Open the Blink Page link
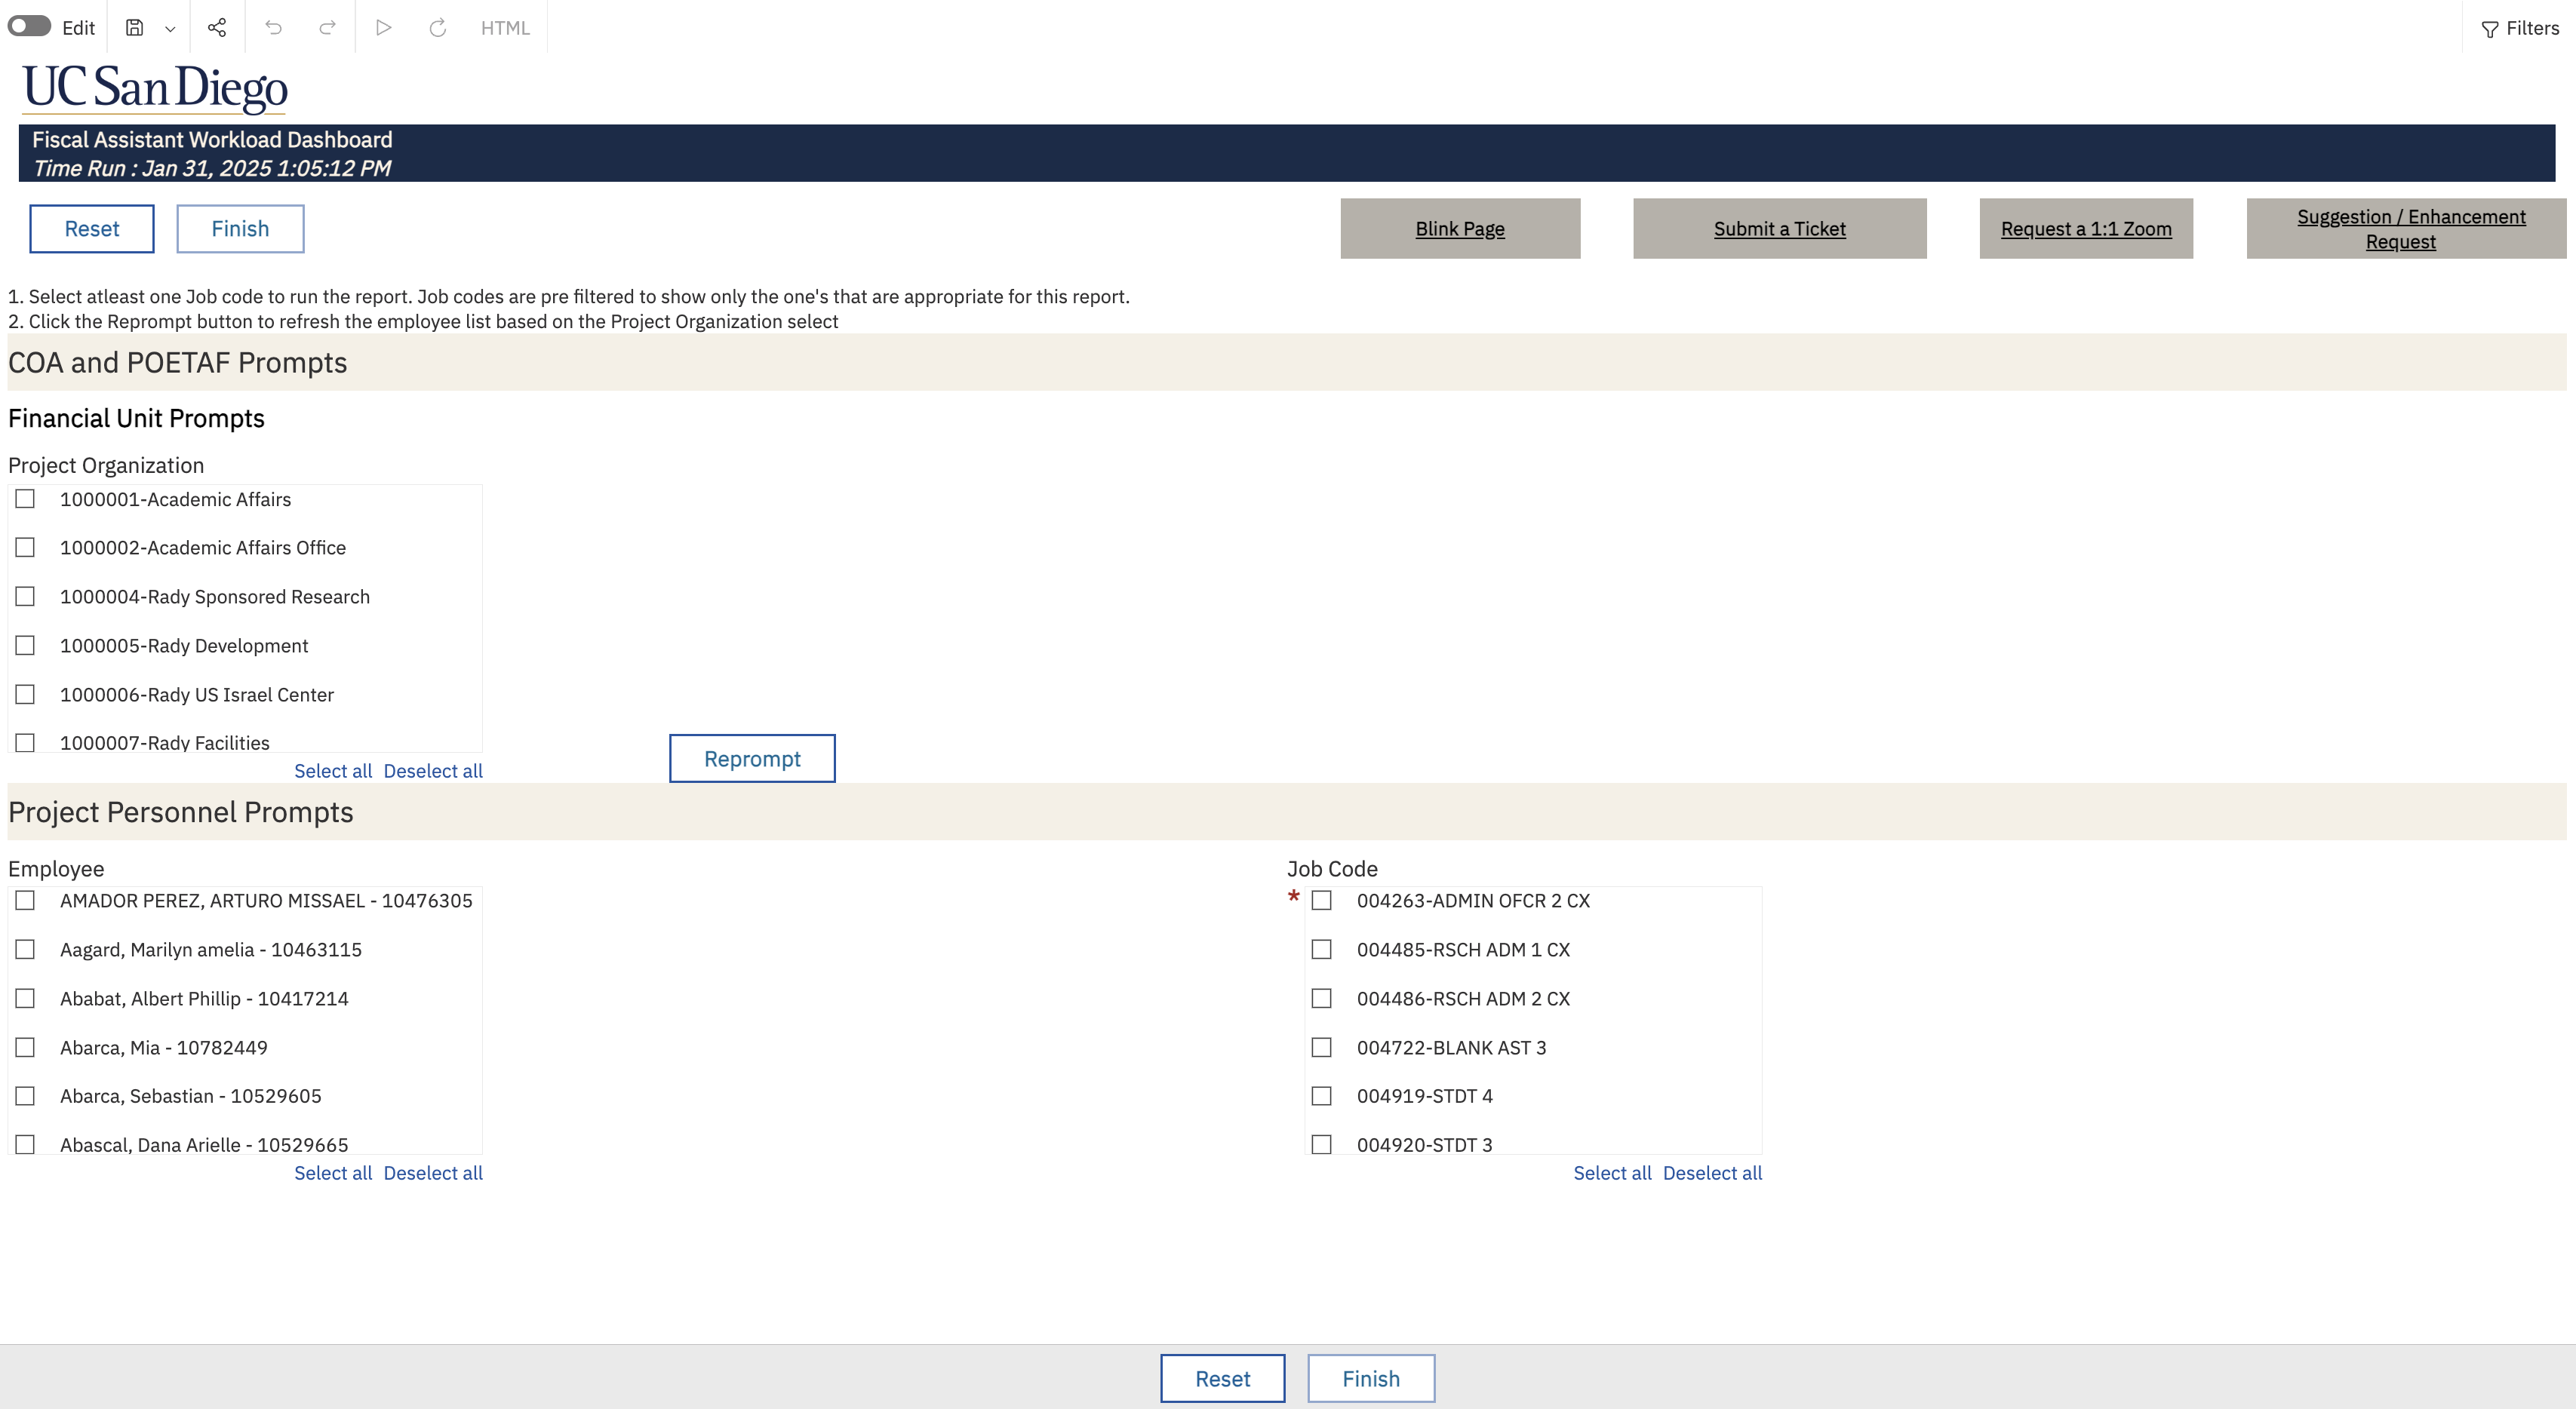 [1460, 229]
